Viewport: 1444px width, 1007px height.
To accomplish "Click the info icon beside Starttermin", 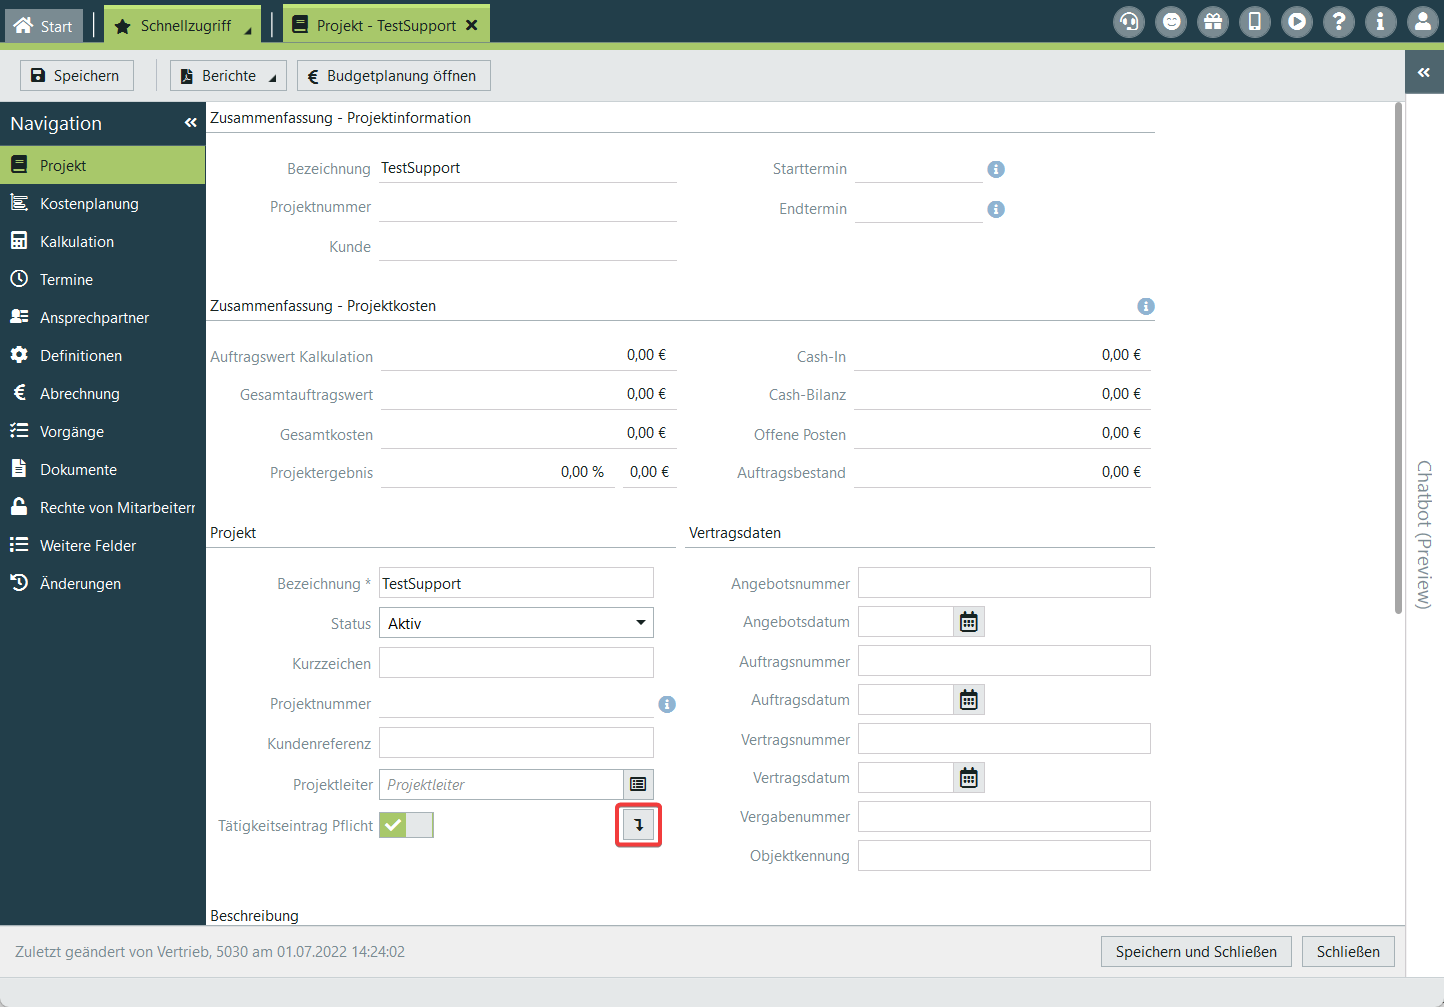I will click(x=996, y=169).
